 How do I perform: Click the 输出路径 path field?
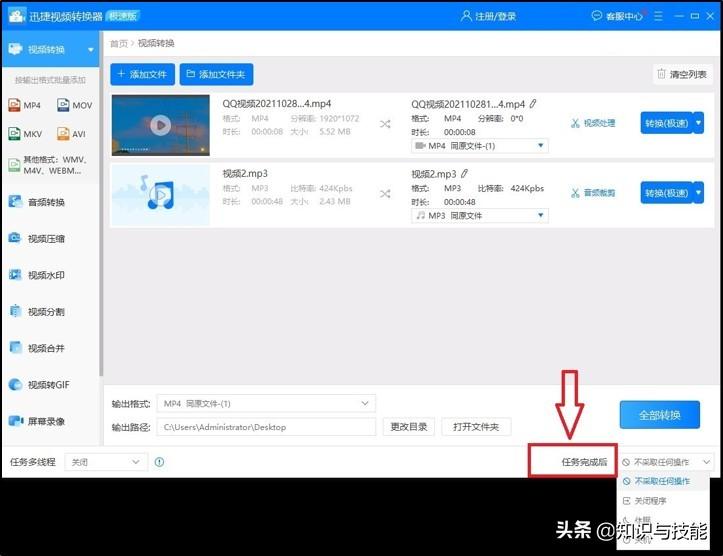point(267,427)
